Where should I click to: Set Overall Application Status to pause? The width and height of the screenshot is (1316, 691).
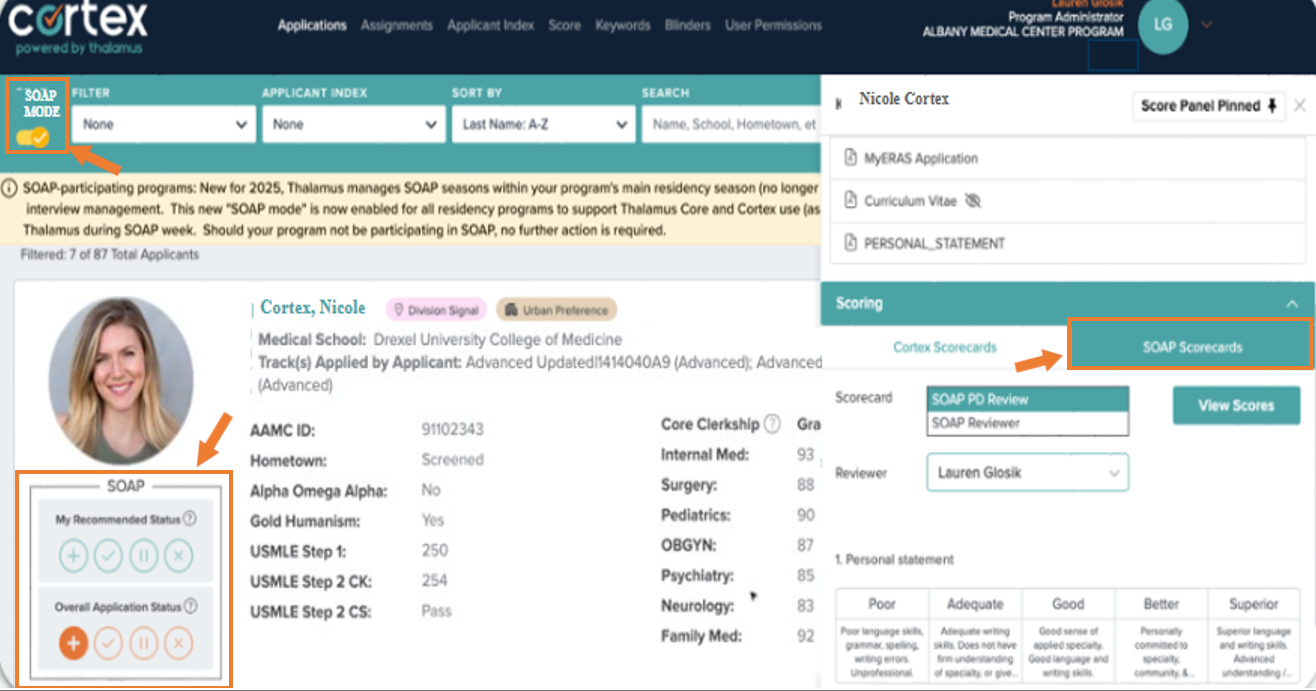pos(143,643)
